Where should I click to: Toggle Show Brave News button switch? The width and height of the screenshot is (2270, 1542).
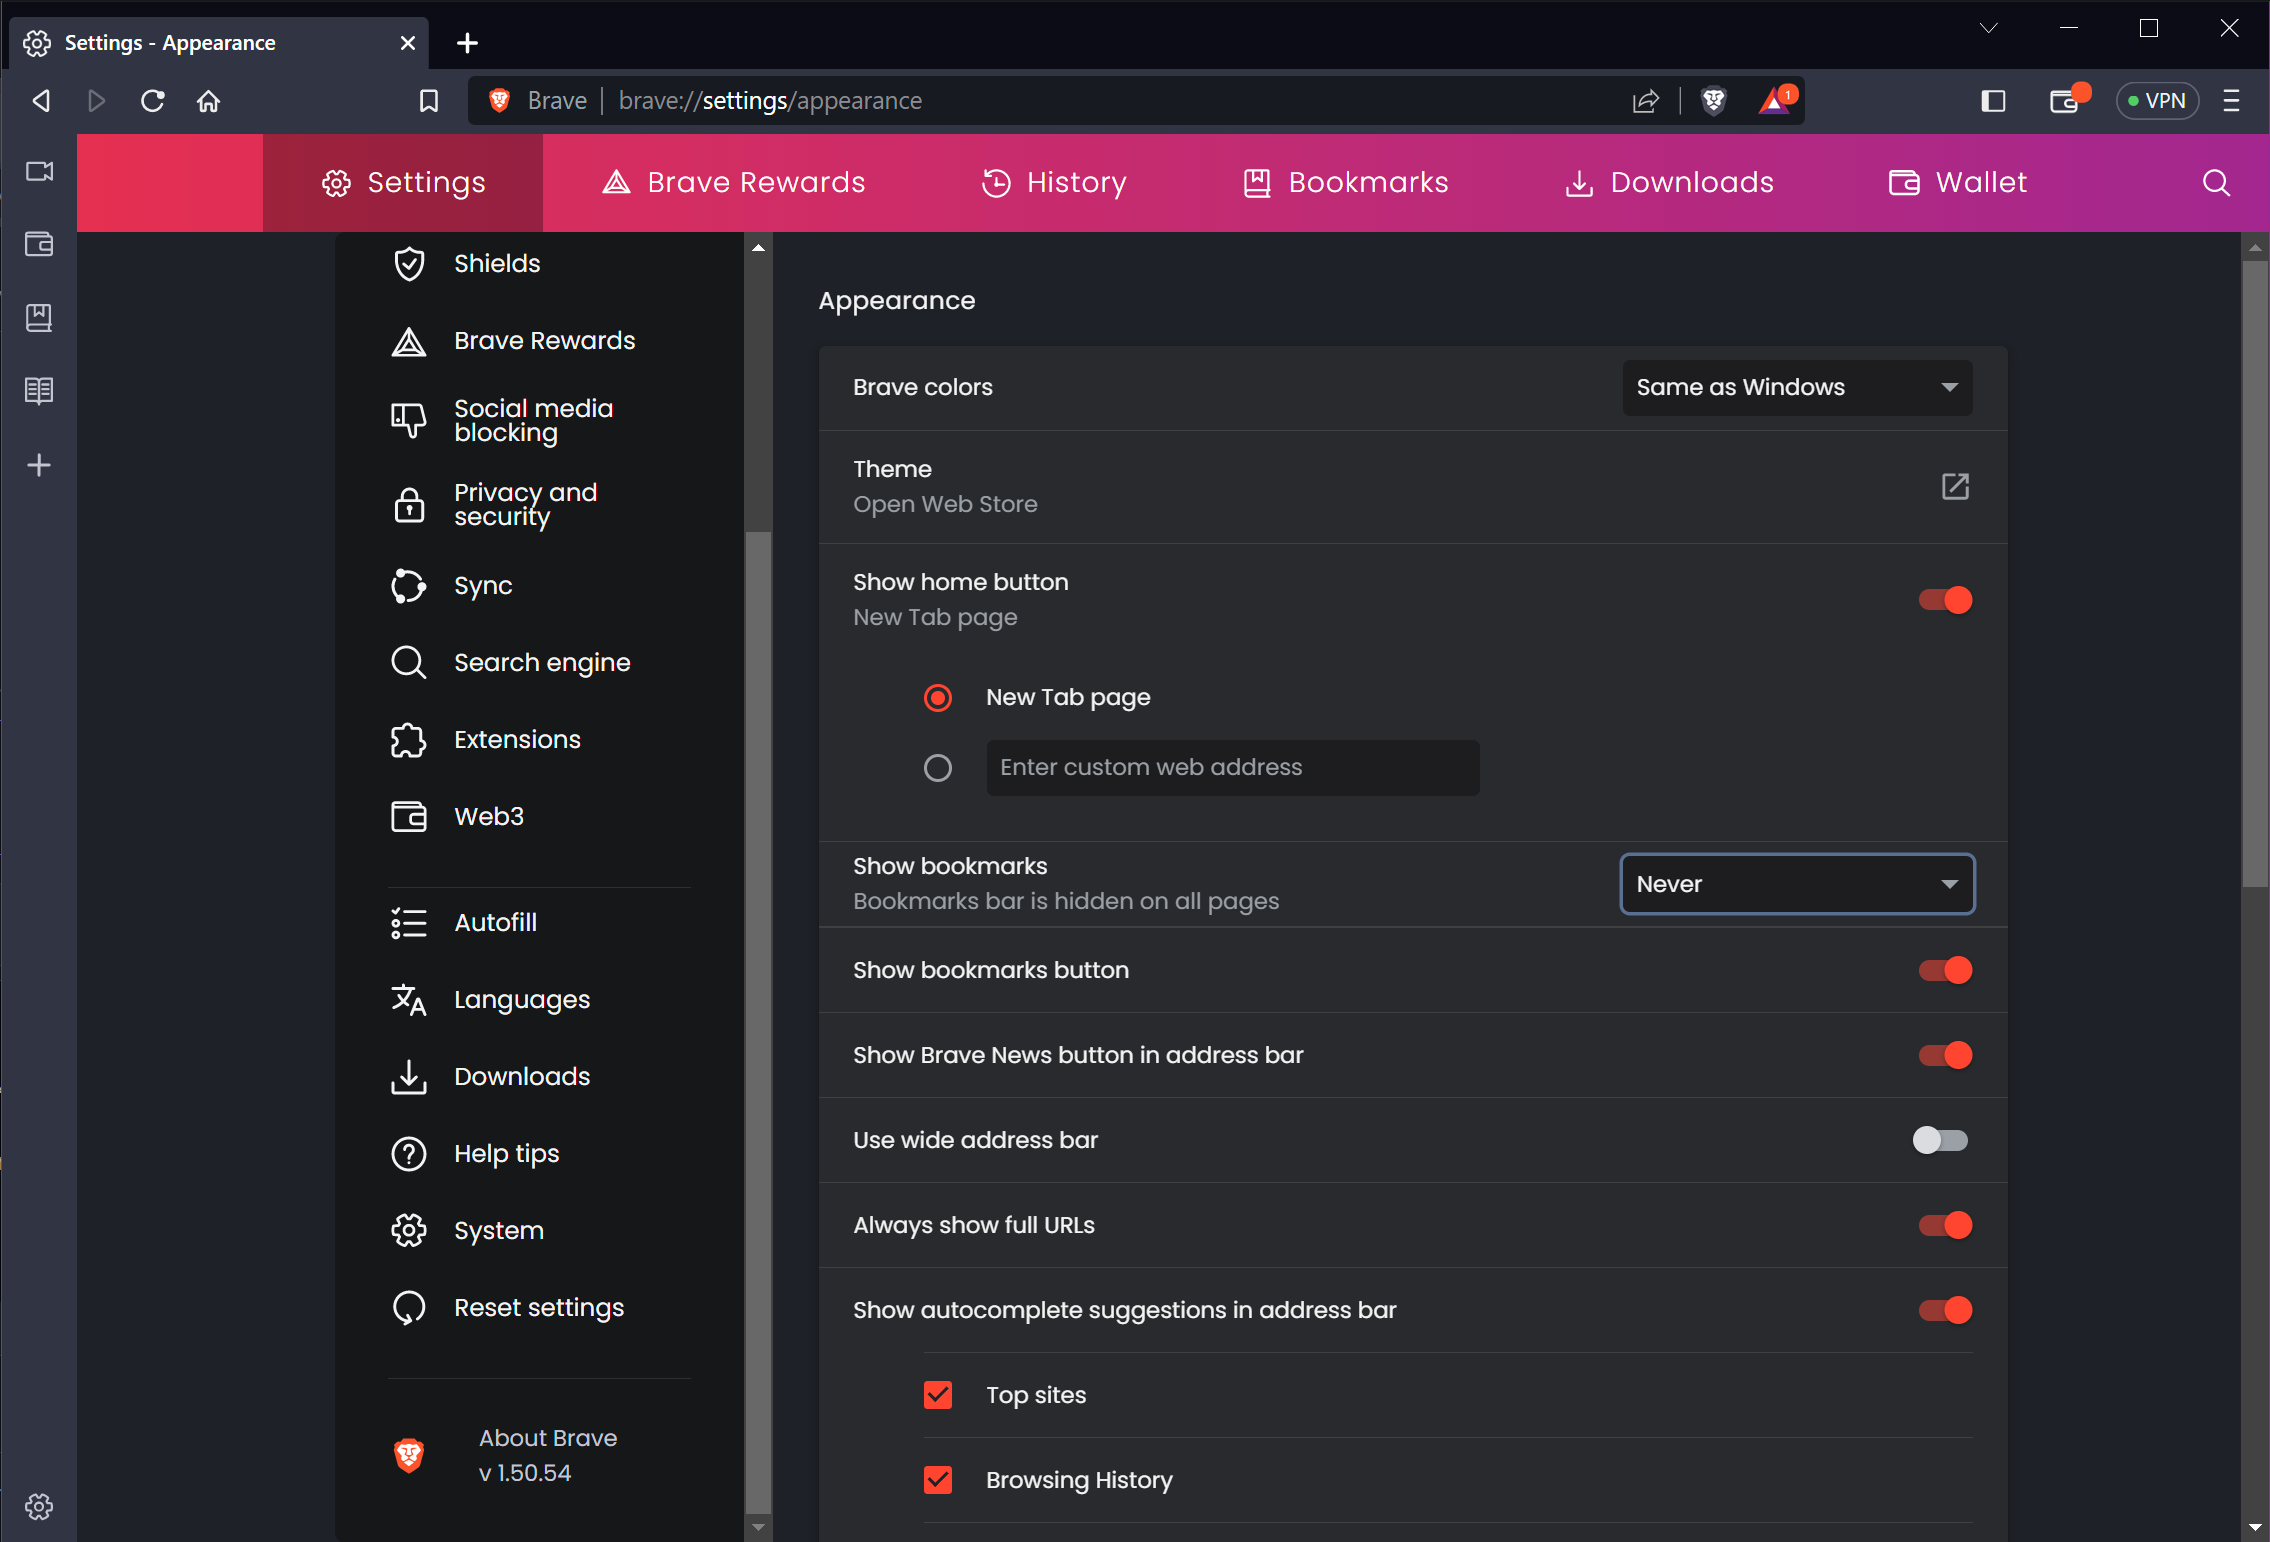tap(1945, 1055)
